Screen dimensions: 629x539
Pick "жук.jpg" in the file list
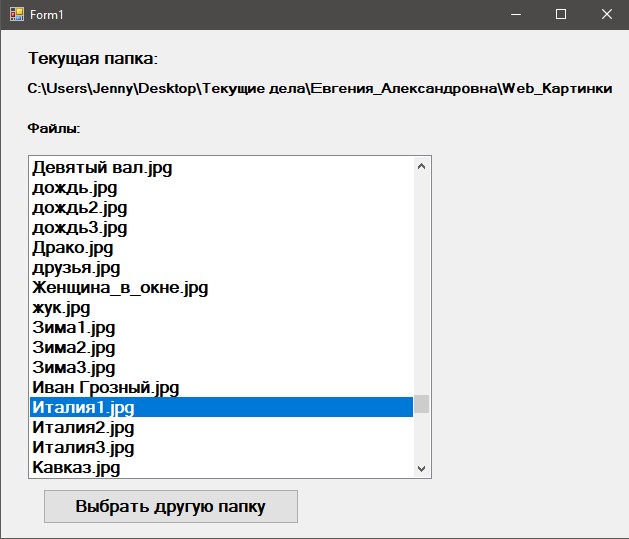[61, 308]
